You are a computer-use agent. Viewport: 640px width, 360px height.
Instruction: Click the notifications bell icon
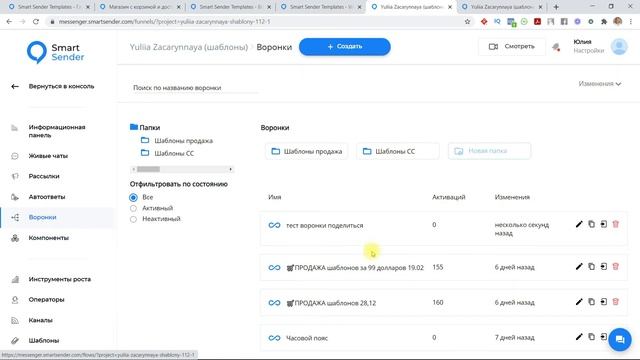pyautogui.click(x=556, y=47)
